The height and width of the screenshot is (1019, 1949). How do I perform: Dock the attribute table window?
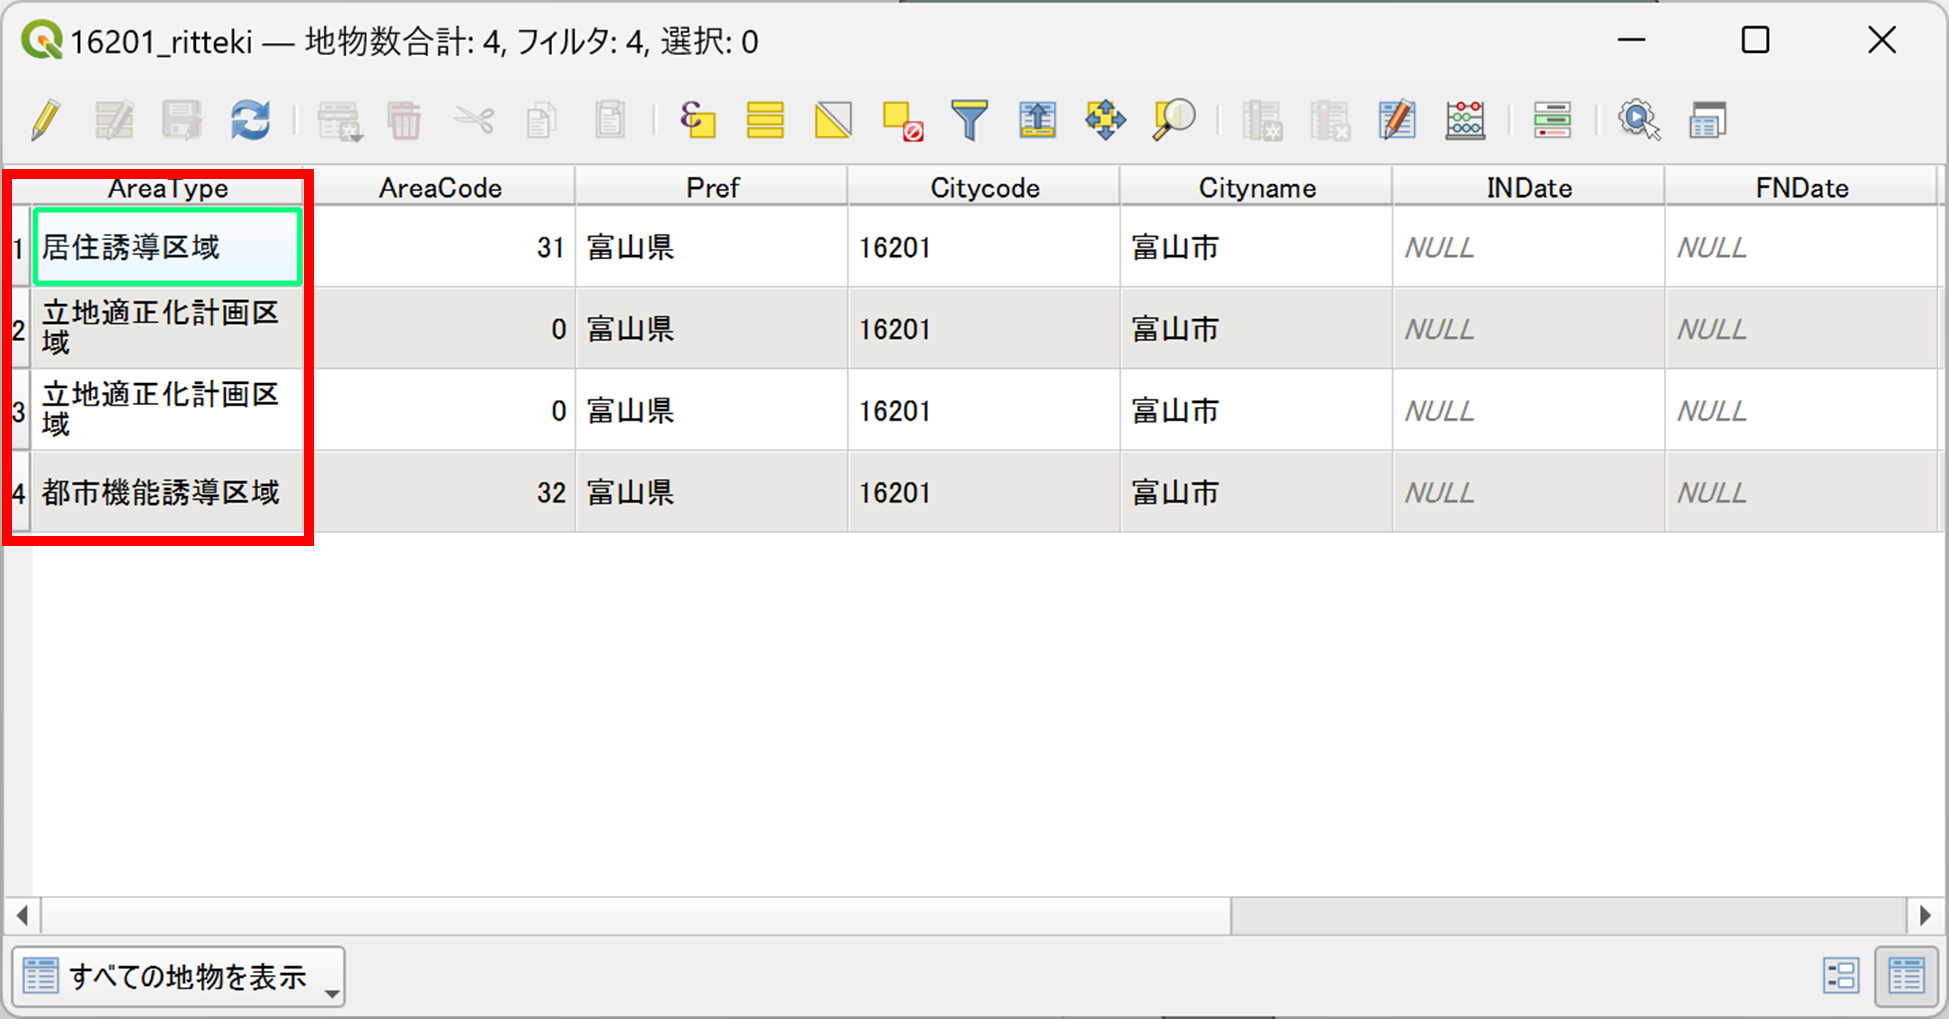pyautogui.click(x=1707, y=121)
